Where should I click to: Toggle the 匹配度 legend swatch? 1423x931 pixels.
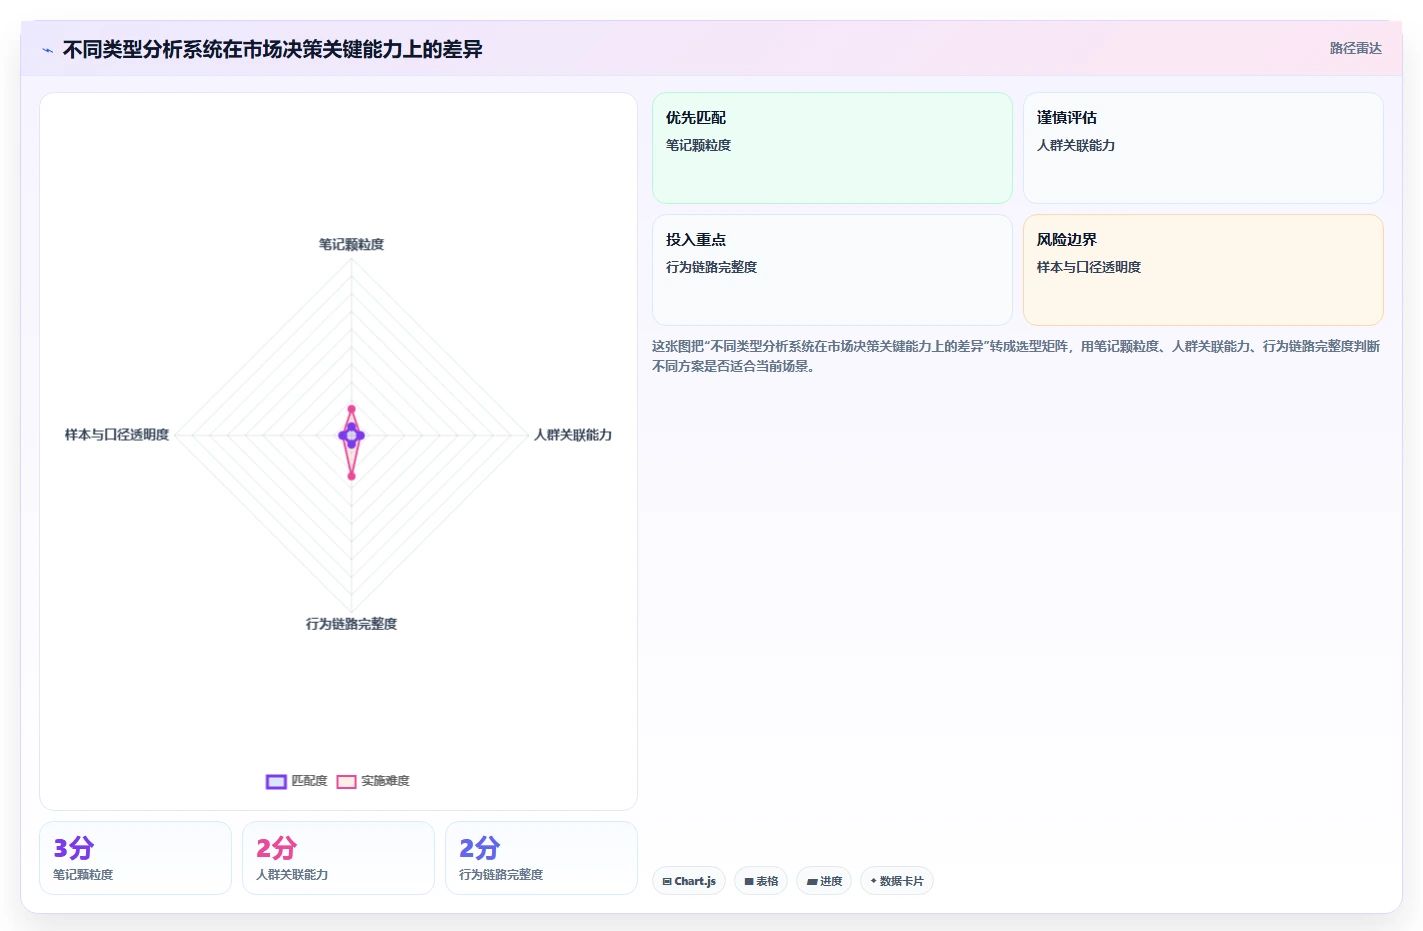point(276,781)
